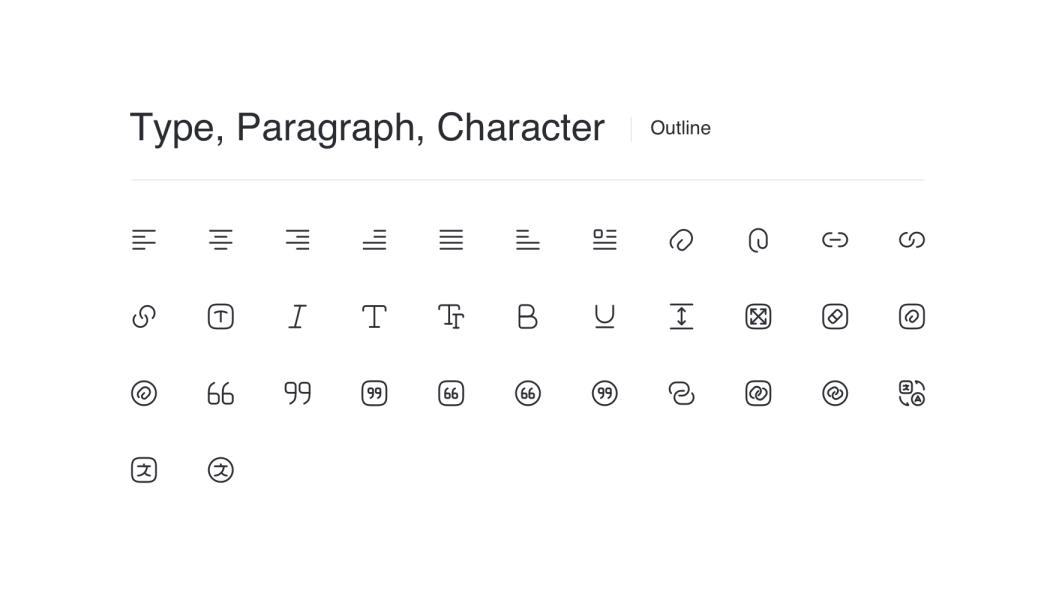
Task: Select the plain opening quote 66 icon
Action: tap(221, 394)
